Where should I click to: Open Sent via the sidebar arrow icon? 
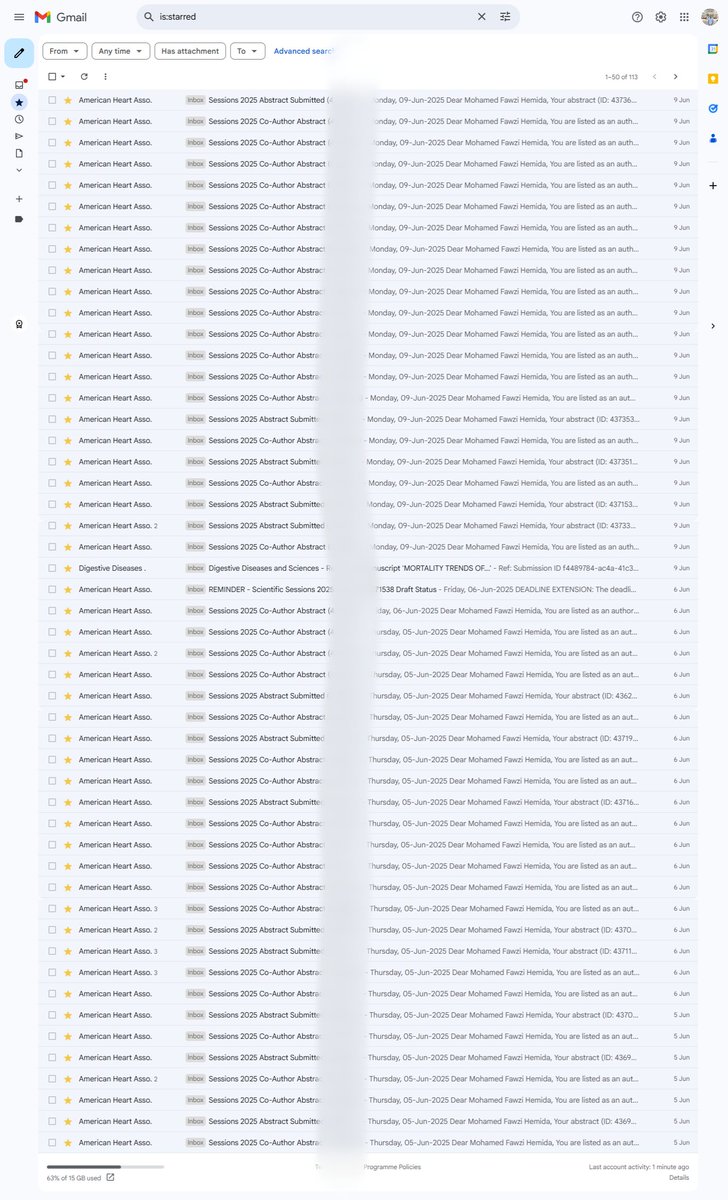[x=19, y=136]
